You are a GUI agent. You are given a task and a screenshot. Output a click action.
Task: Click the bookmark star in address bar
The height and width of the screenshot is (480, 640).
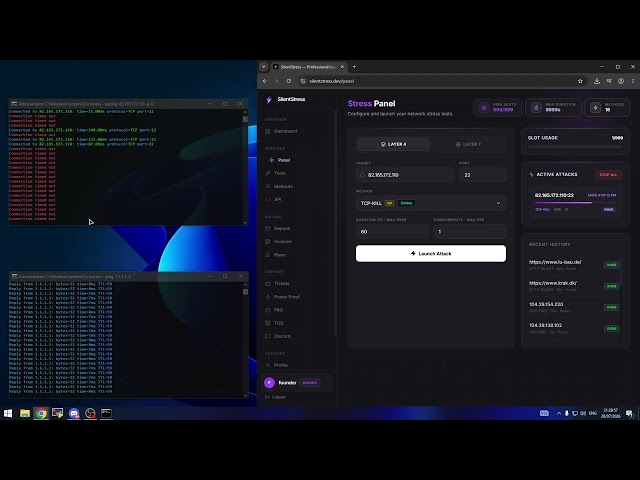point(580,81)
